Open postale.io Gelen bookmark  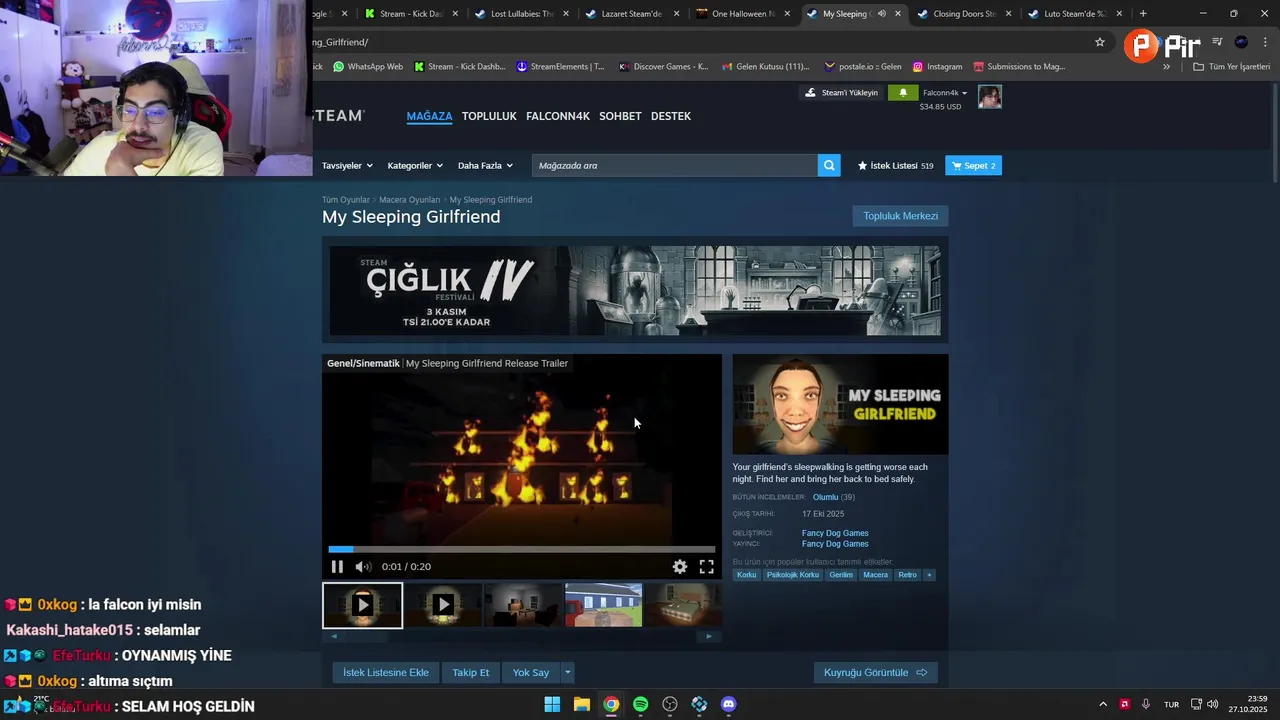coord(863,67)
